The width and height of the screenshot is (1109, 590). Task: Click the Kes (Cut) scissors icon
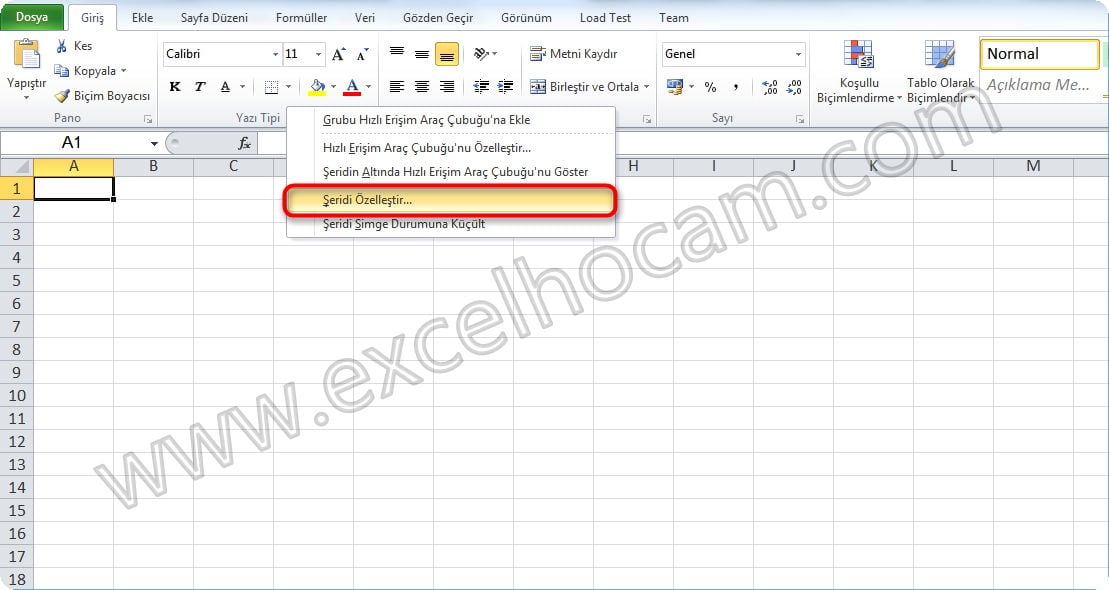pyautogui.click(x=62, y=46)
